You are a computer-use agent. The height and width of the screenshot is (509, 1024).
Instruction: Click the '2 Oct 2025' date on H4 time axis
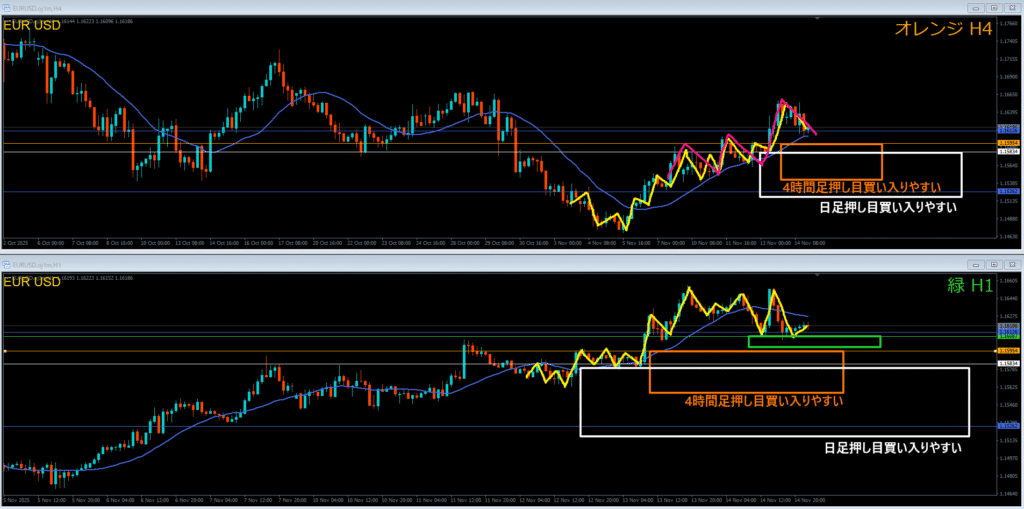click(14, 242)
